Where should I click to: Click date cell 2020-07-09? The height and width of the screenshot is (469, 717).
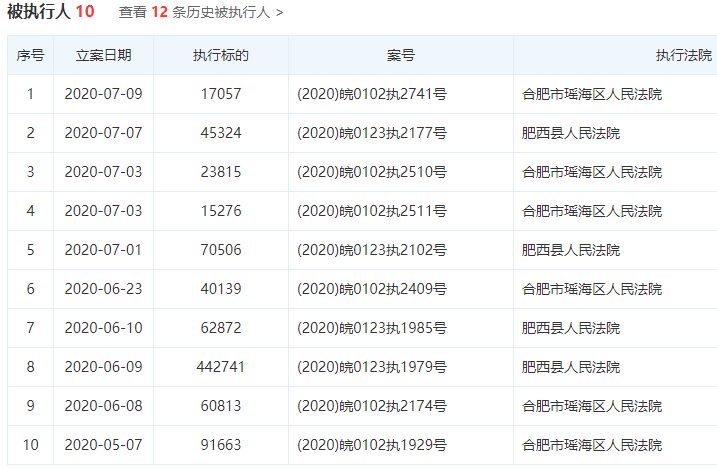103,94
